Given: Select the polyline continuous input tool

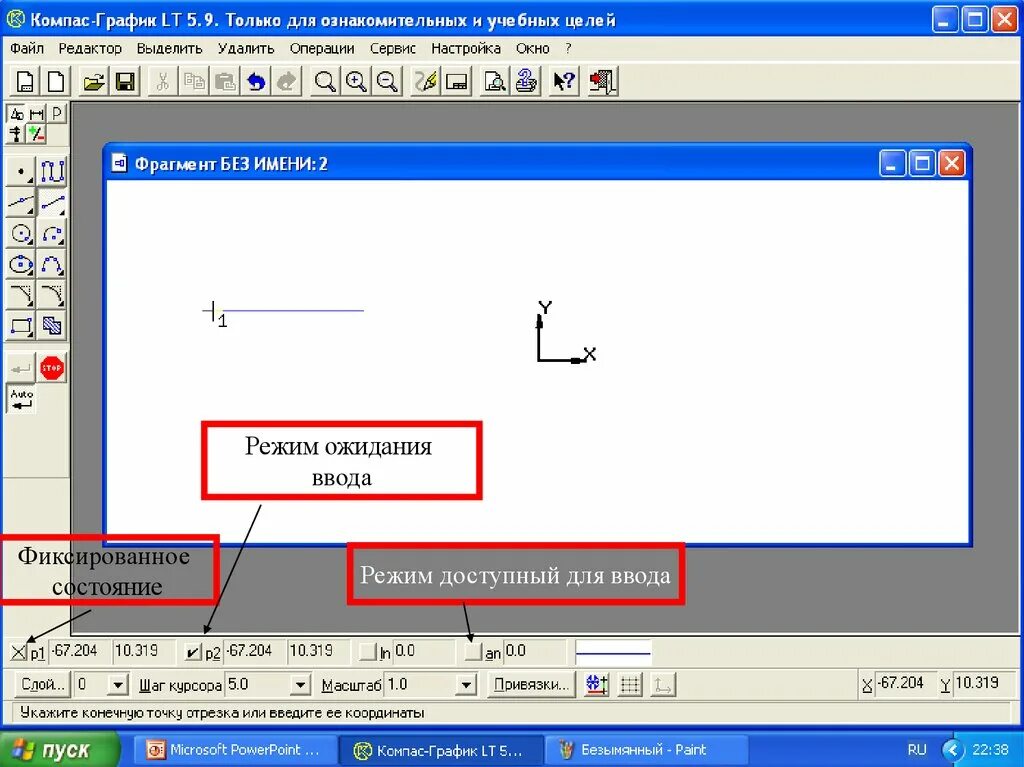Looking at the screenshot, I should (52, 171).
